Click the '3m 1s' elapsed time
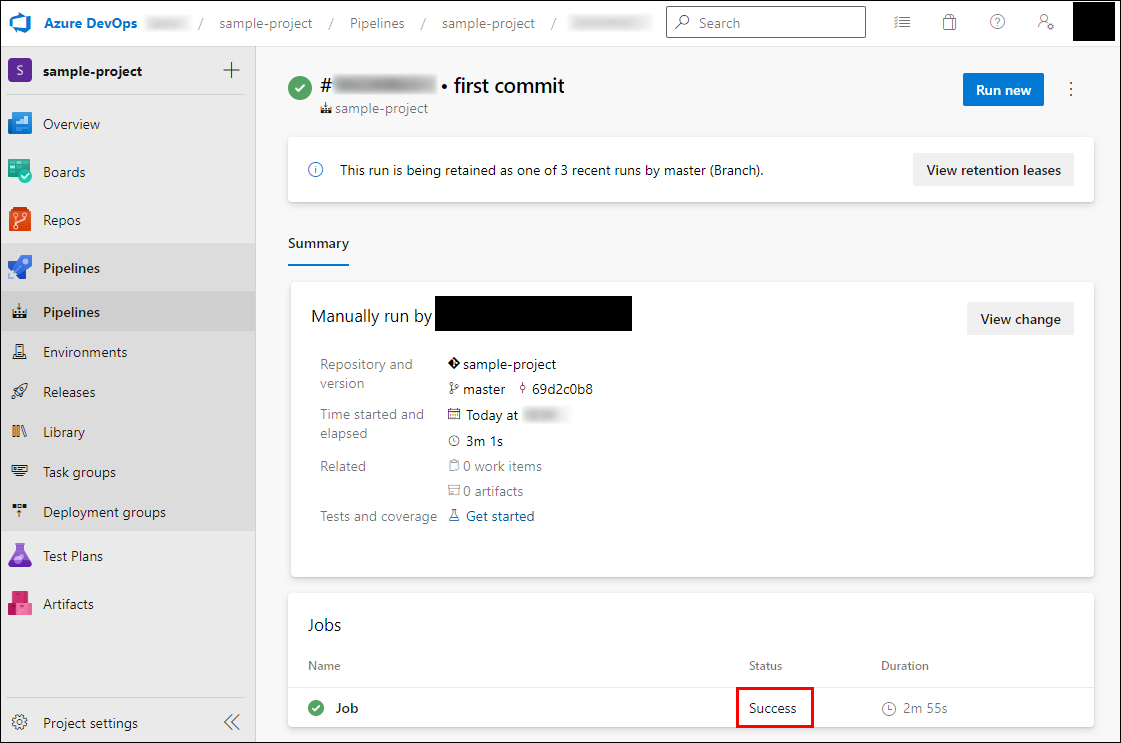The height and width of the screenshot is (743, 1121). tap(484, 441)
